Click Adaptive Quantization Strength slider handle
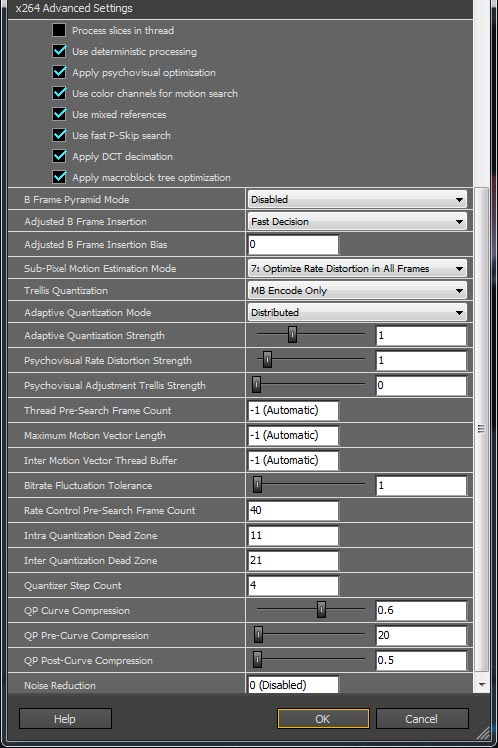 tap(292, 335)
